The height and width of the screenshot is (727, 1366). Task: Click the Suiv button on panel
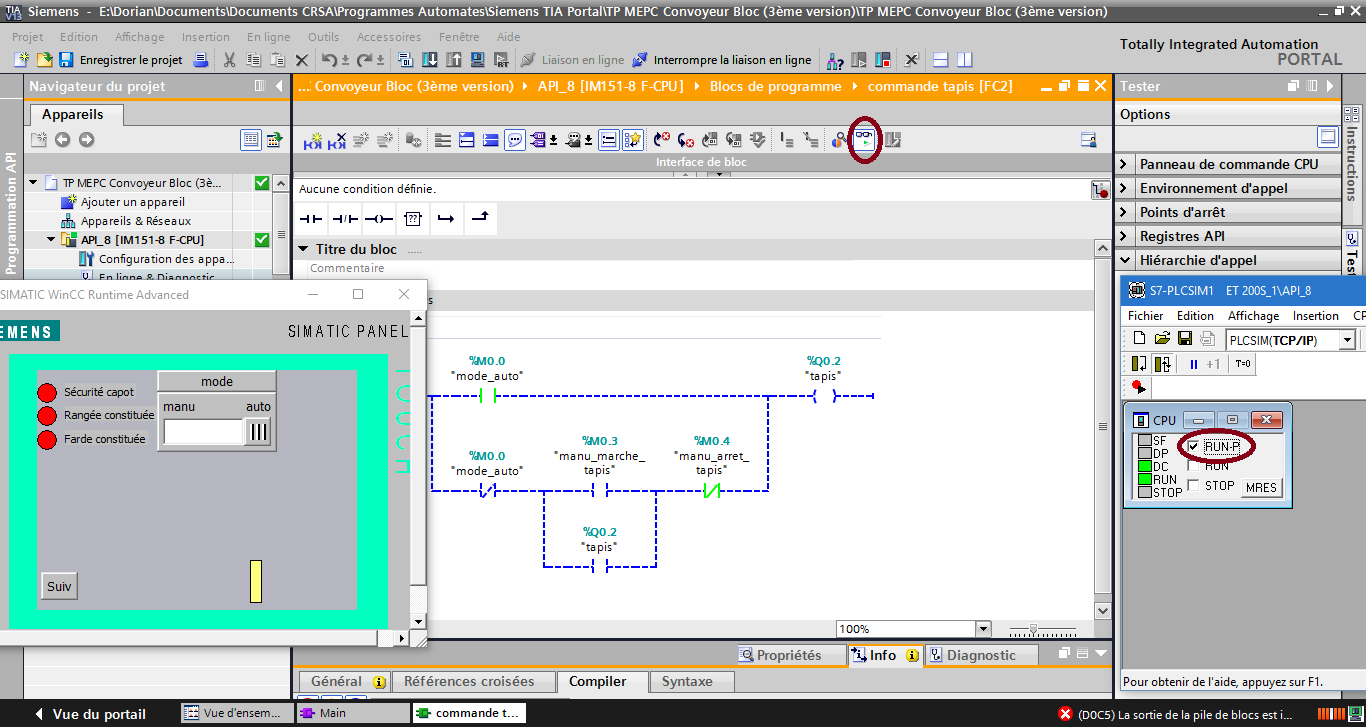59,586
